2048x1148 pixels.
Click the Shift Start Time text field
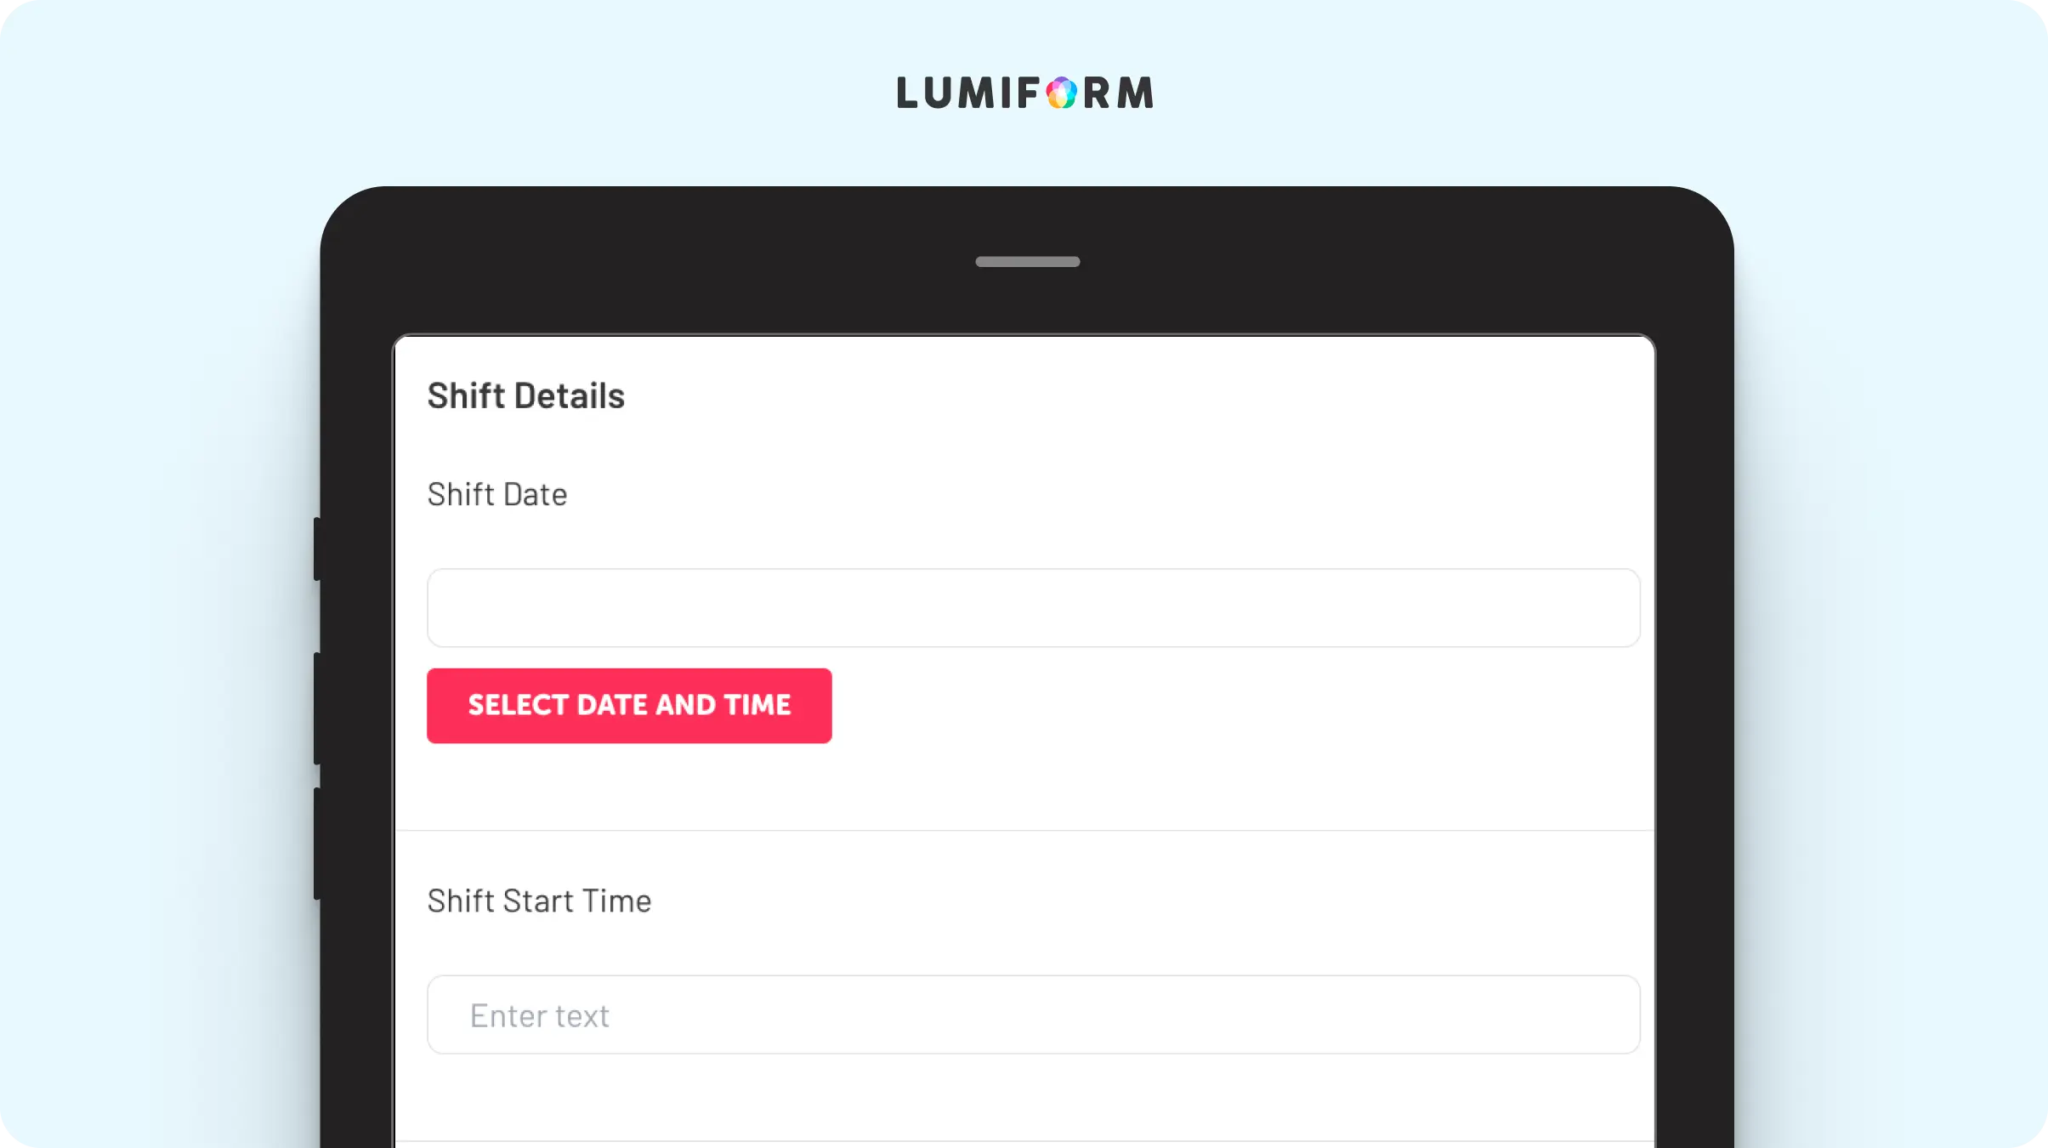1033,1015
